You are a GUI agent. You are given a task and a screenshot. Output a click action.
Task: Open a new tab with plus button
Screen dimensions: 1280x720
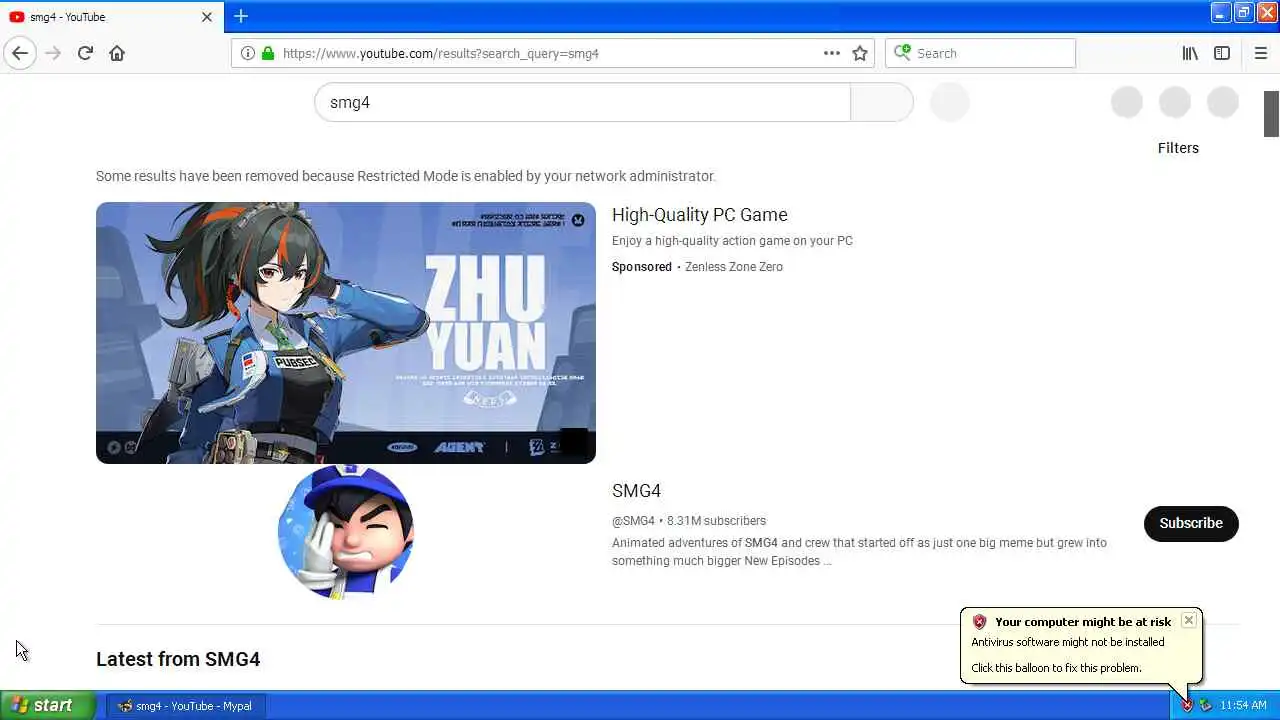(x=241, y=16)
